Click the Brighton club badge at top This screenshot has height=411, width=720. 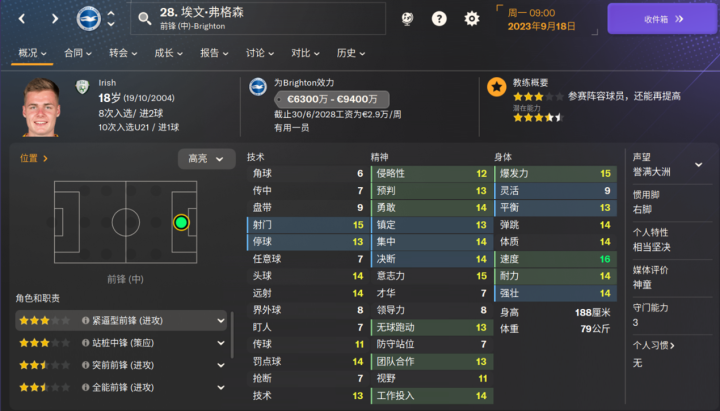click(88, 18)
